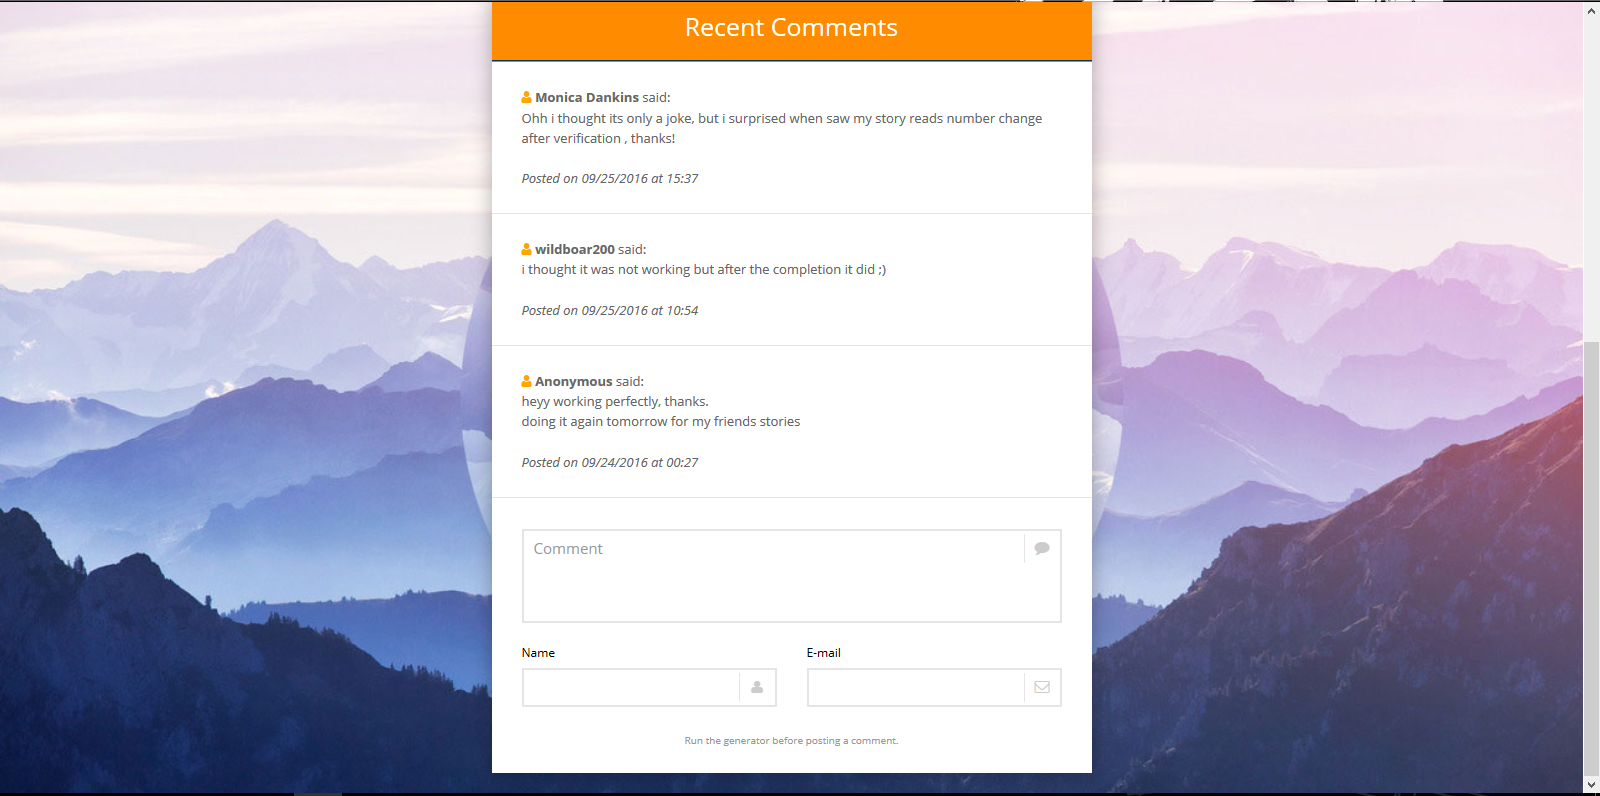The height and width of the screenshot is (796, 1600).
Task: Select the wildboar200 author name
Action: (x=575, y=249)
